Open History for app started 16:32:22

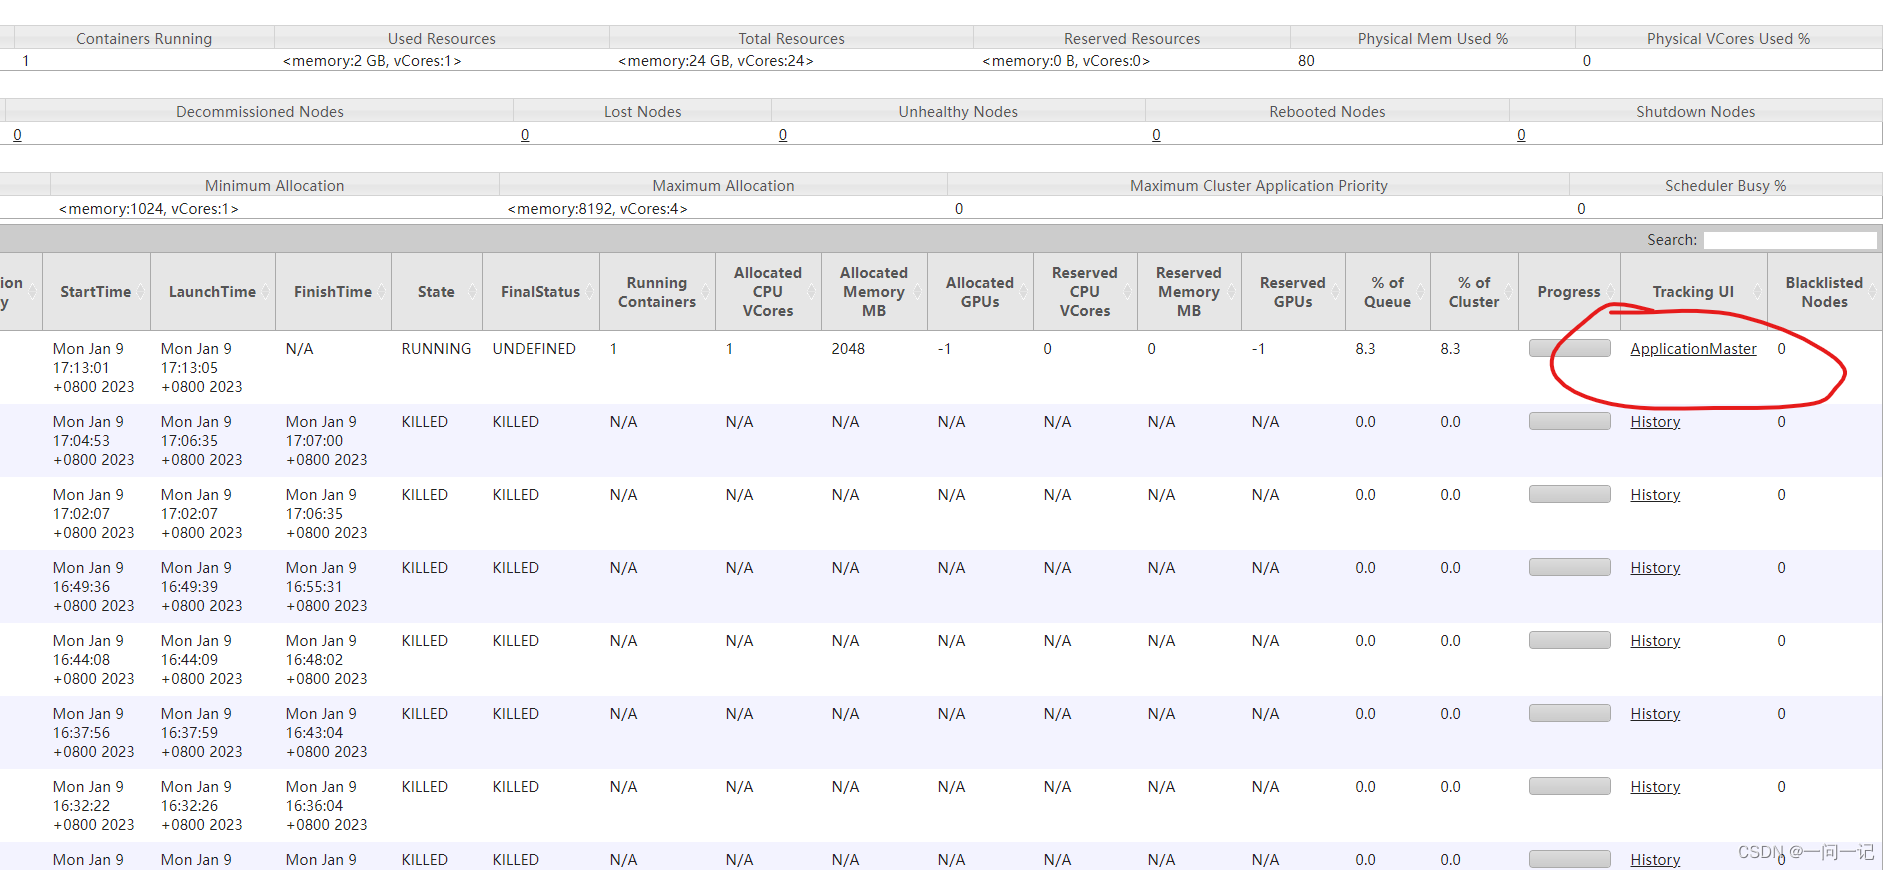click(x=1655, y=787)
